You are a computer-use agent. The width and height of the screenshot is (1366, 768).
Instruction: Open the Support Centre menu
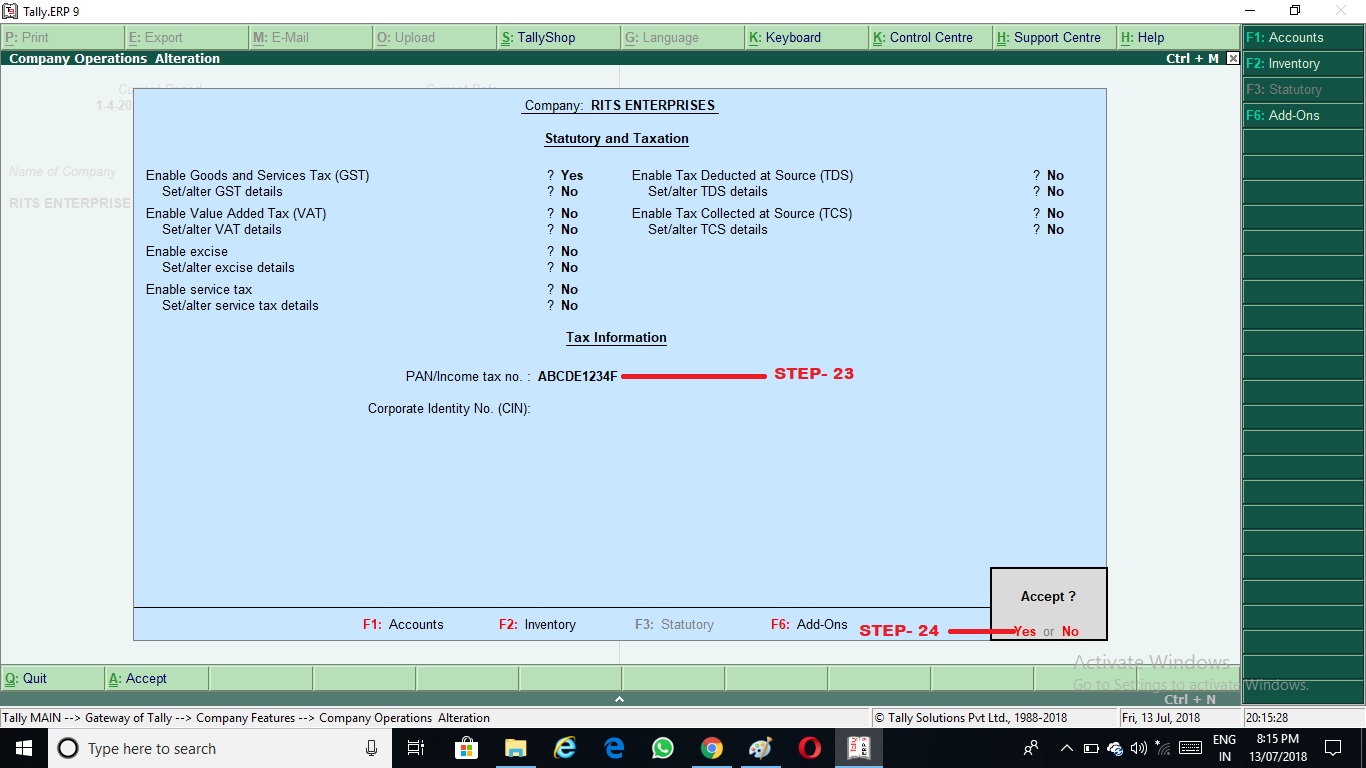coord(1054,38)
